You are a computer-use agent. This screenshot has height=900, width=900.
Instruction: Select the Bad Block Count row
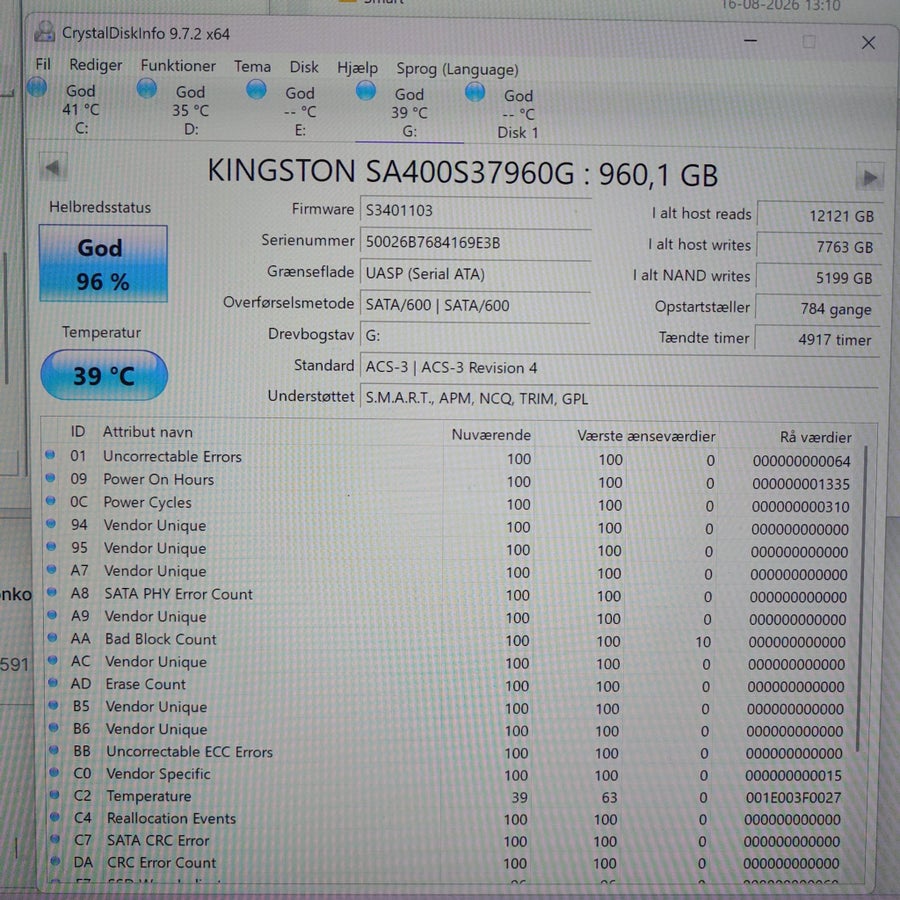point(451,640)
